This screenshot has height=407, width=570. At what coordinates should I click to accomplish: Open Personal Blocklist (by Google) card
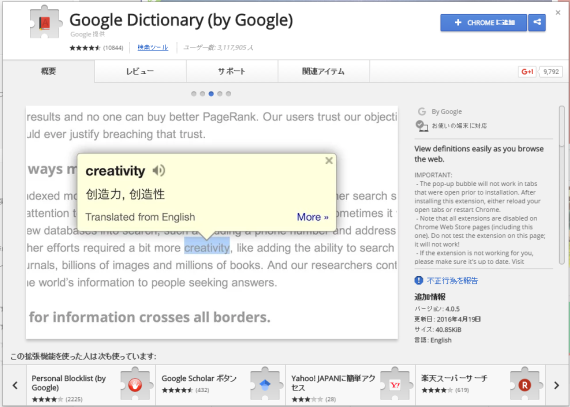[x=91, y=386]
